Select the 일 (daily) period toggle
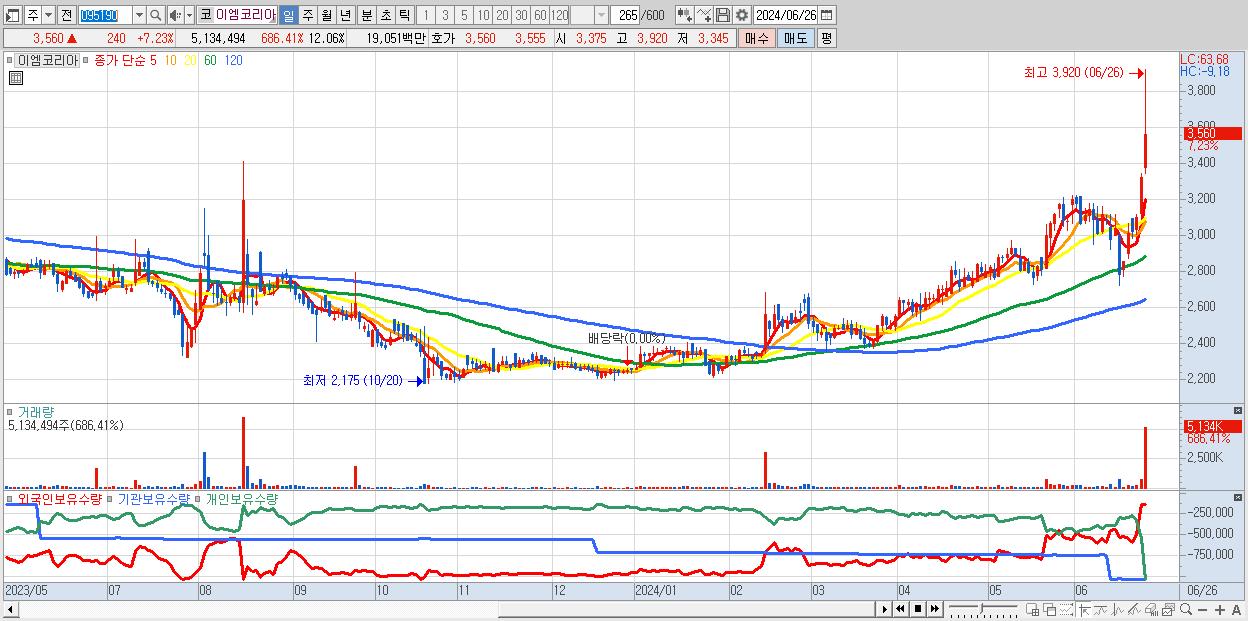 pos(288,15)
